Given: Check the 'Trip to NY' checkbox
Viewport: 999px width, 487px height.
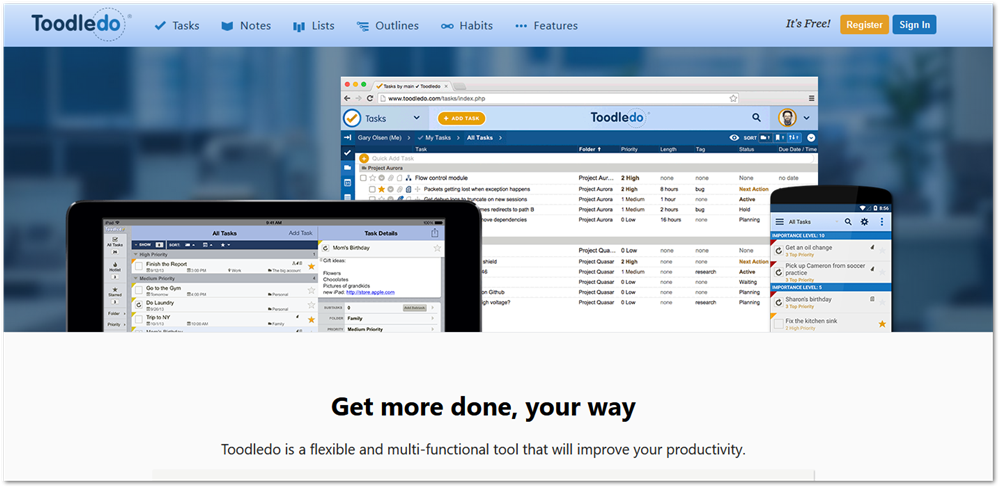Looking at the screenshot, I should pos(138,320).
